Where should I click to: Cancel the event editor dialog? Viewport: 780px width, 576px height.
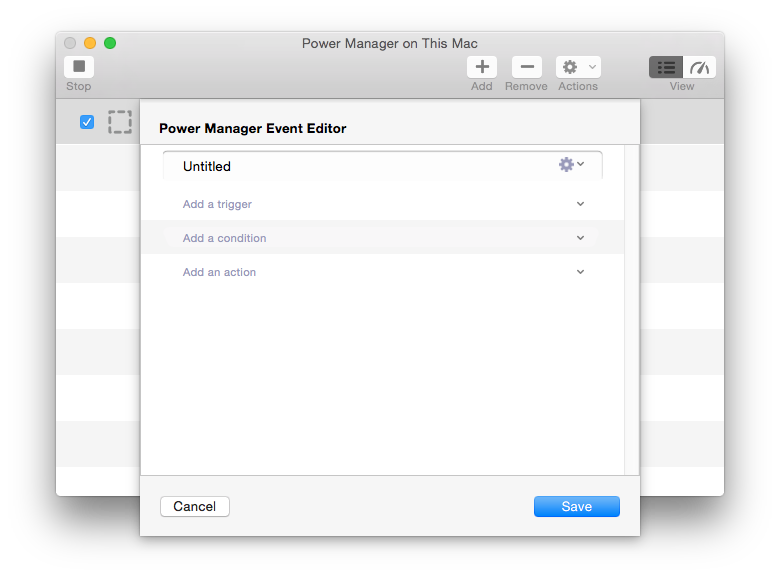click(x=195, y=506)
